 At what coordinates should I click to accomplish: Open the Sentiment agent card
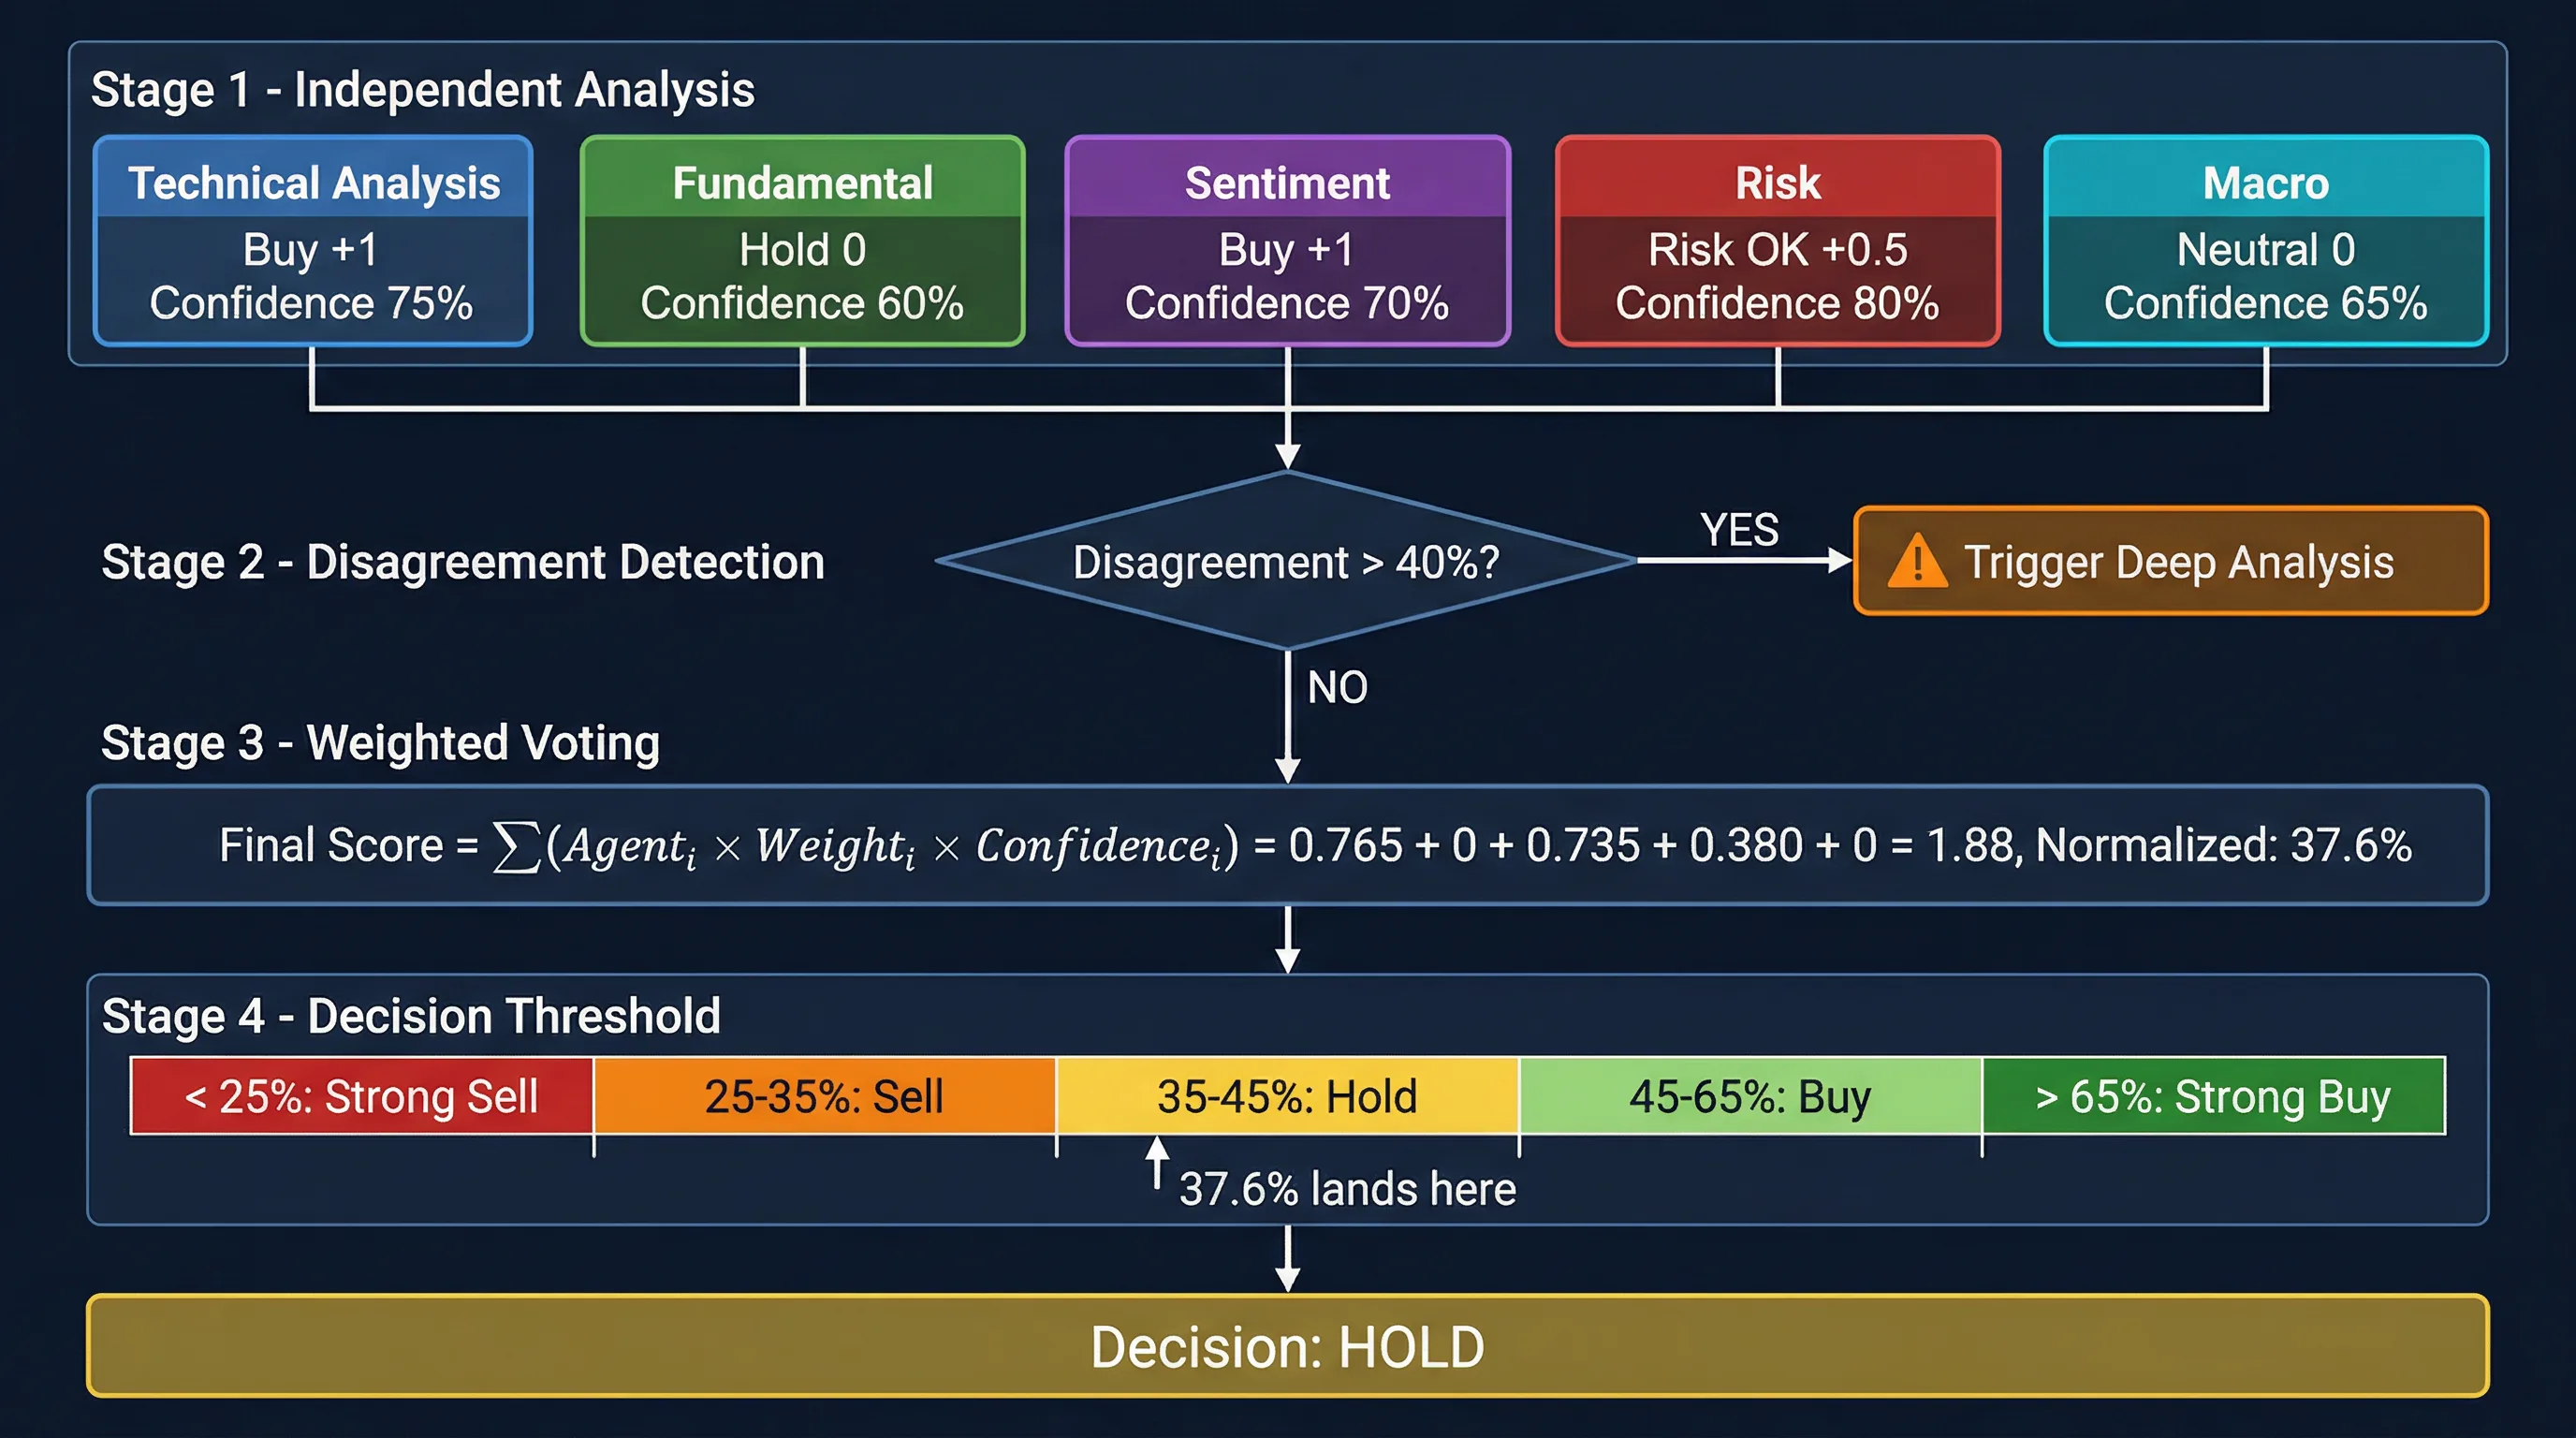tap(1287, 241)
